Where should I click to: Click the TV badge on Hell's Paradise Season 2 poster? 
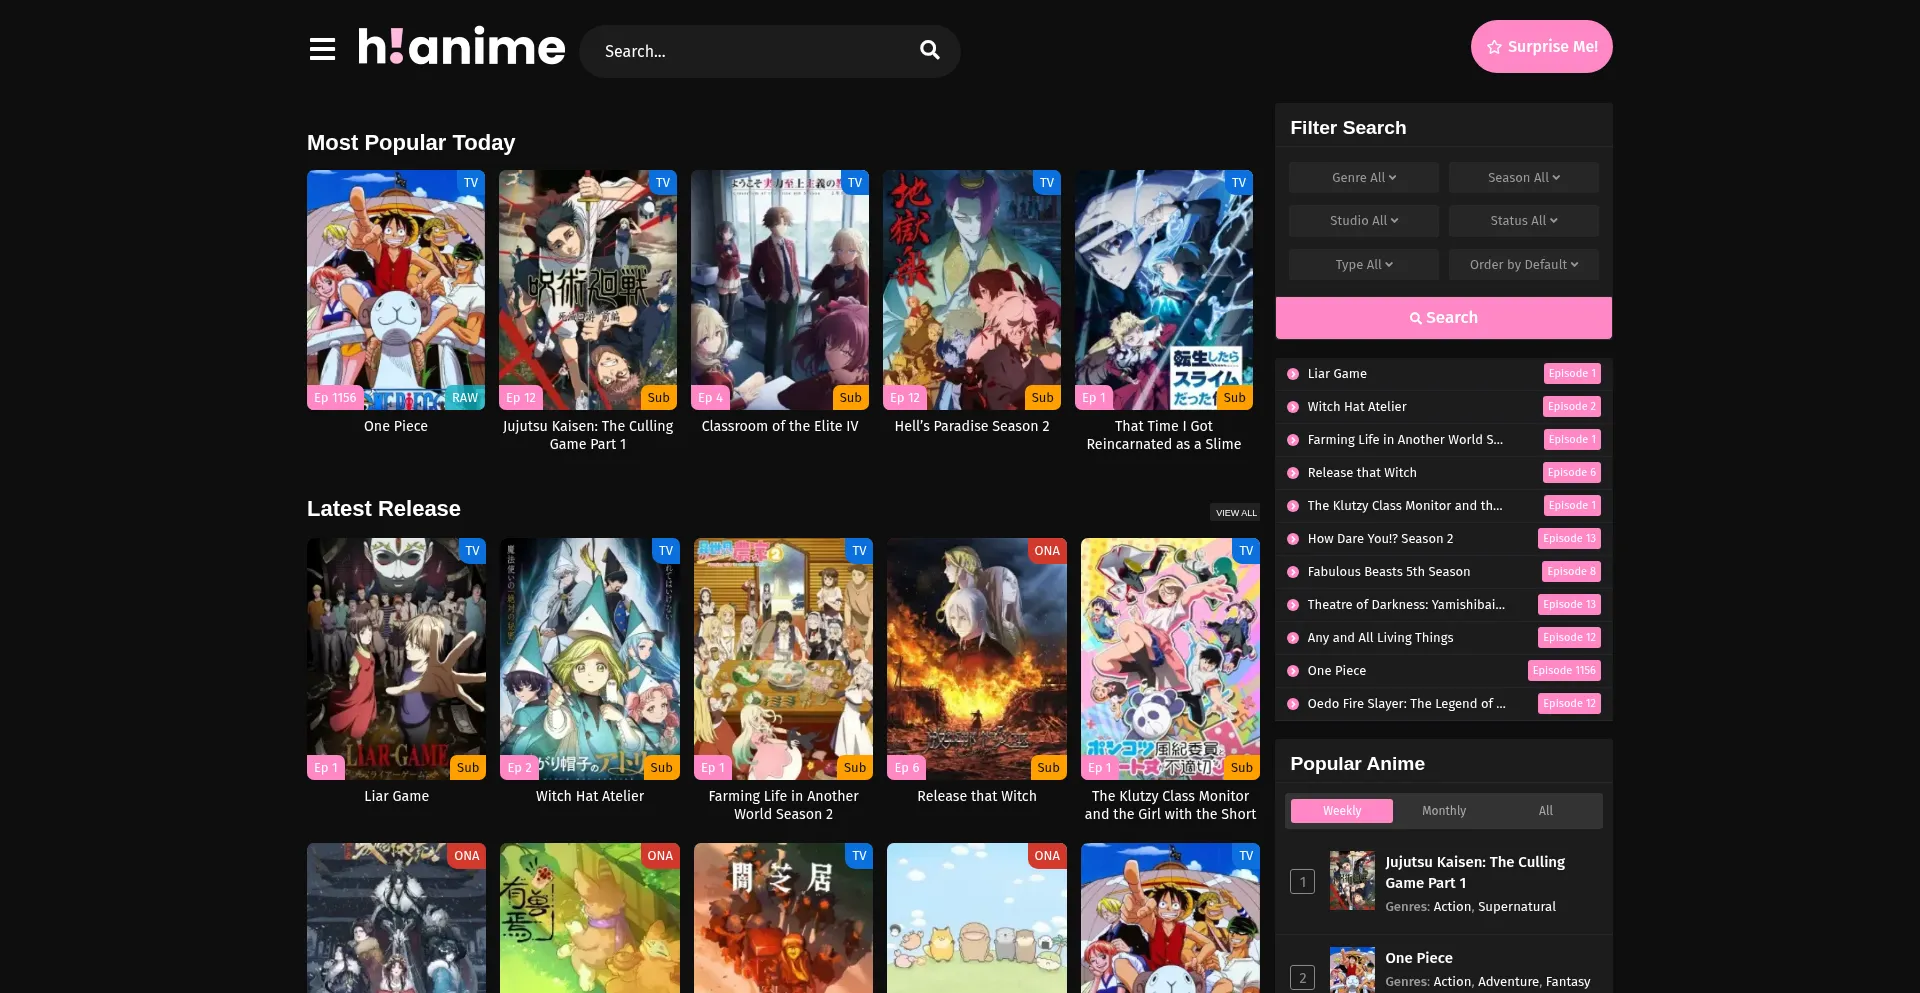tap(1047, 183)
